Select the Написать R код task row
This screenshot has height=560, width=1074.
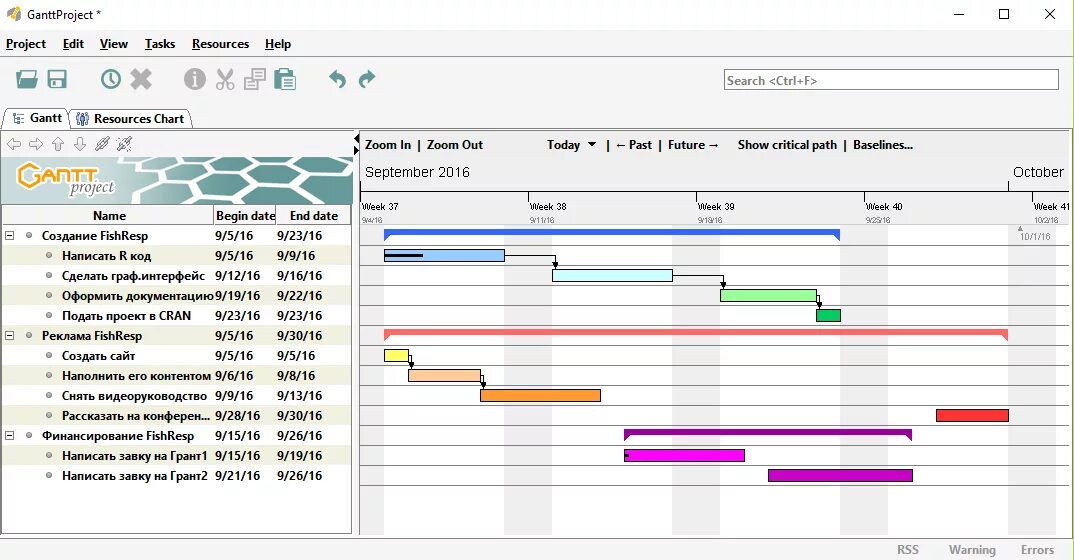(x=176, y=255)
